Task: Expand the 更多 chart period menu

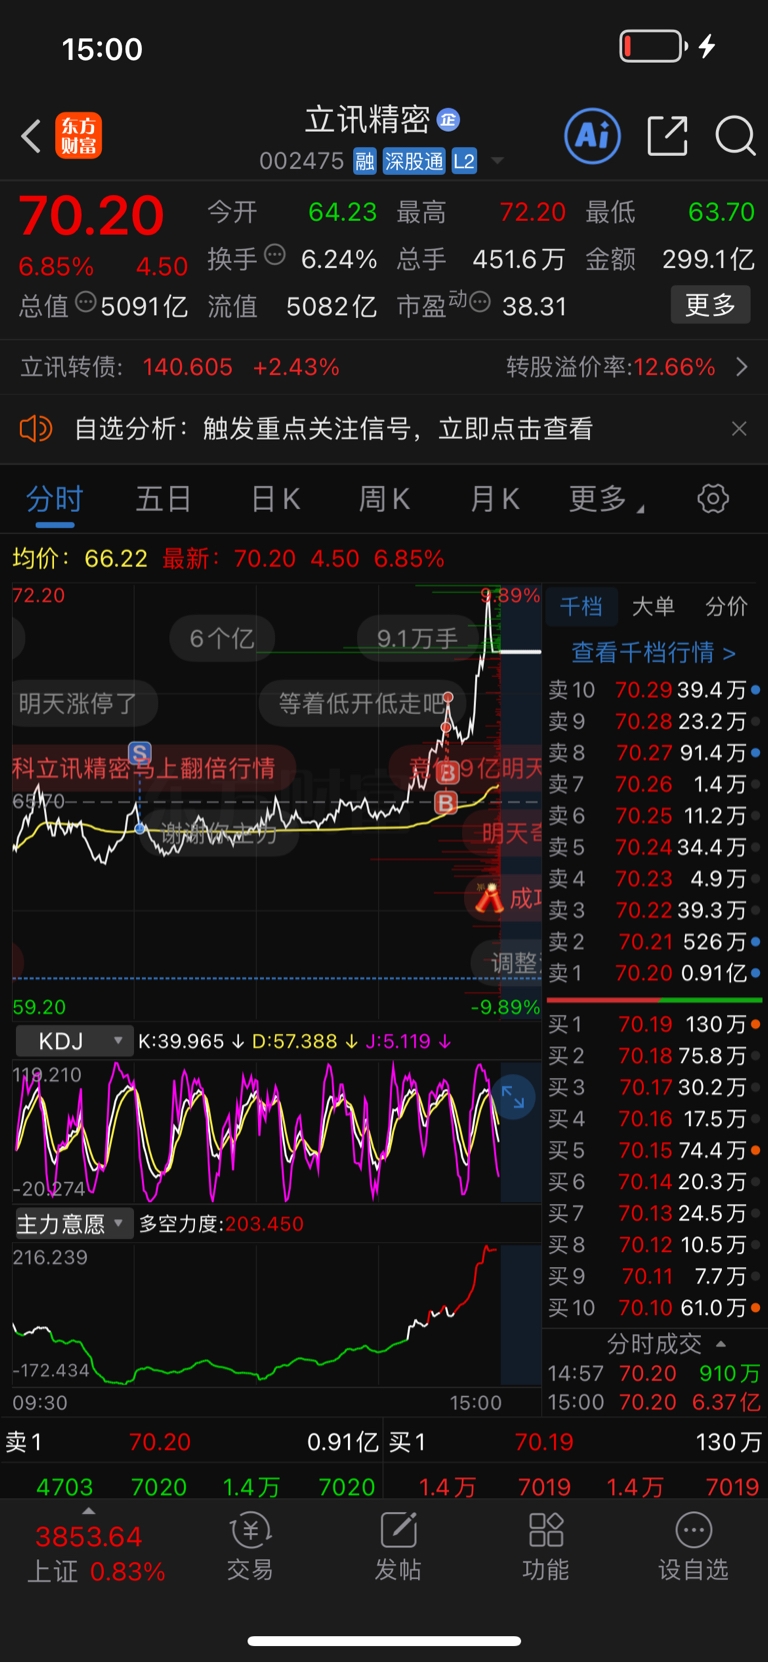Action: pos(606,499)
